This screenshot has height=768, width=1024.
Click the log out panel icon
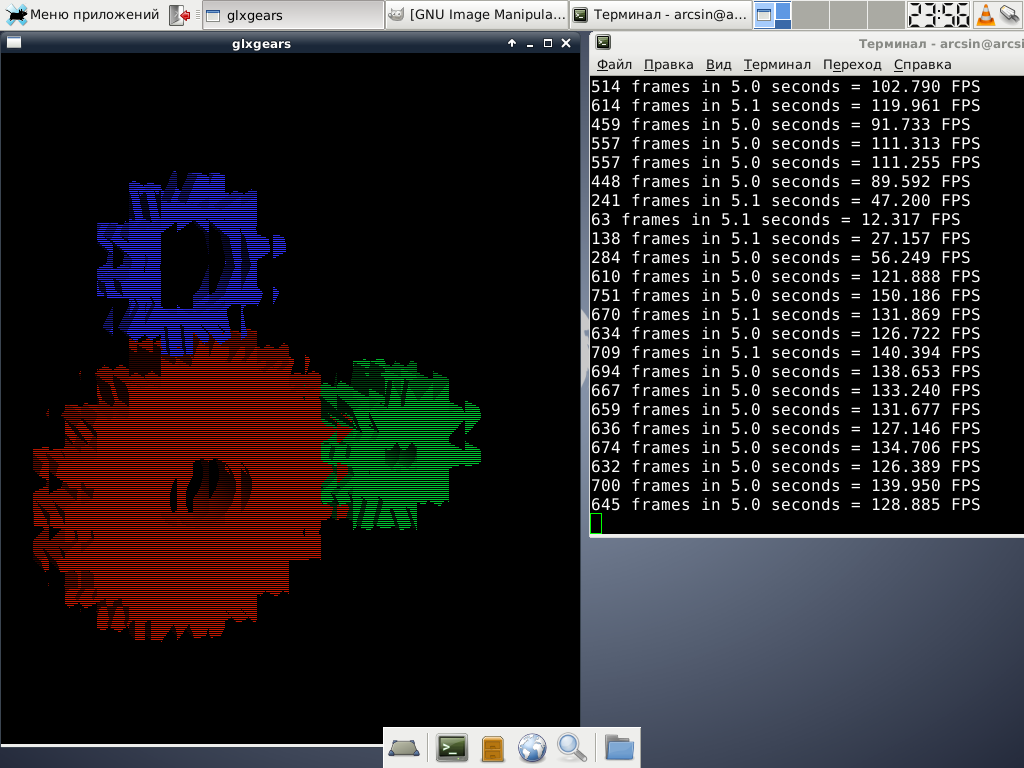coord(180,15)
